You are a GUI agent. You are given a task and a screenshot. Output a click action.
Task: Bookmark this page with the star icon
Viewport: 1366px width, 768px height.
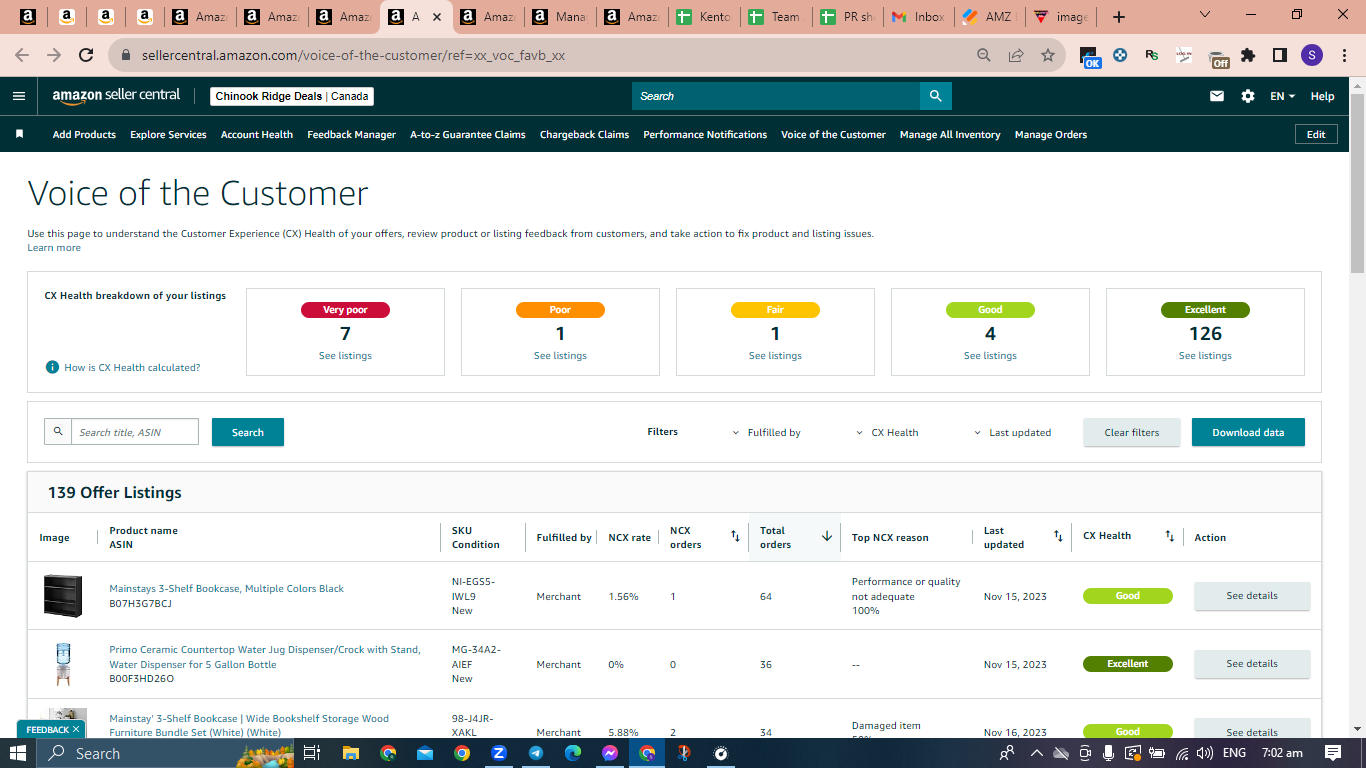pyautogui.click(x=1047, y=55)
